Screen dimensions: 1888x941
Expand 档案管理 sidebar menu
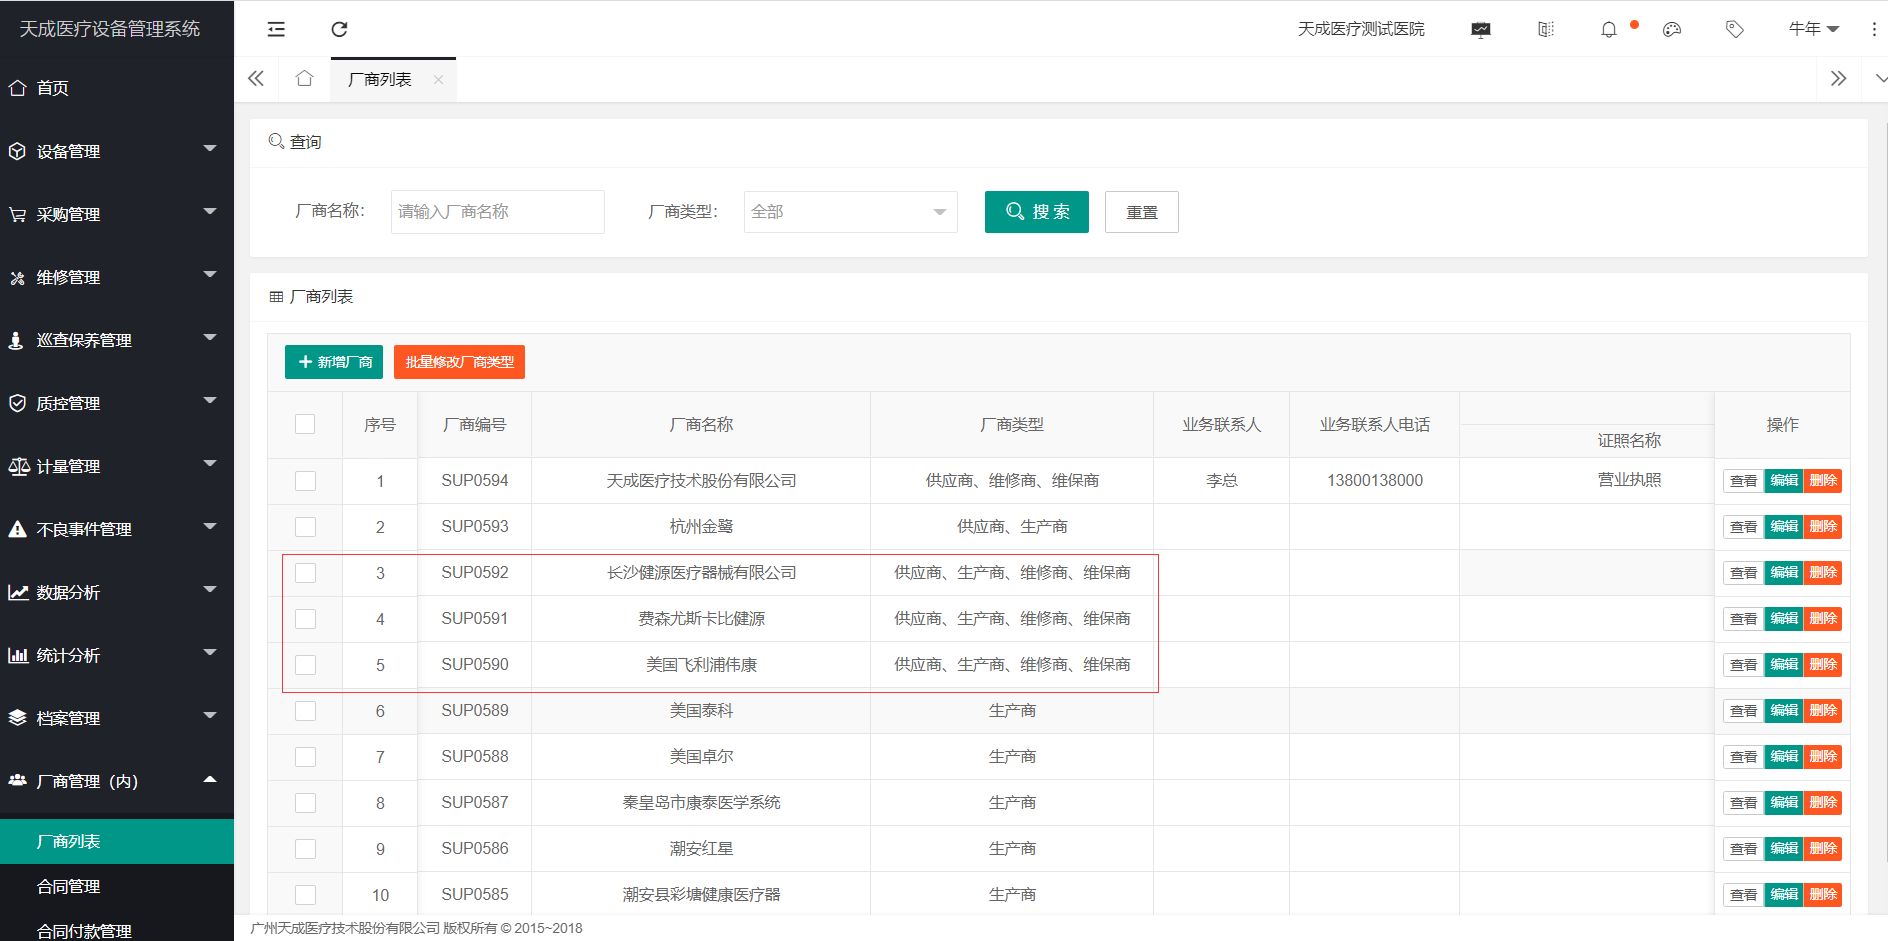coord(117,718)
